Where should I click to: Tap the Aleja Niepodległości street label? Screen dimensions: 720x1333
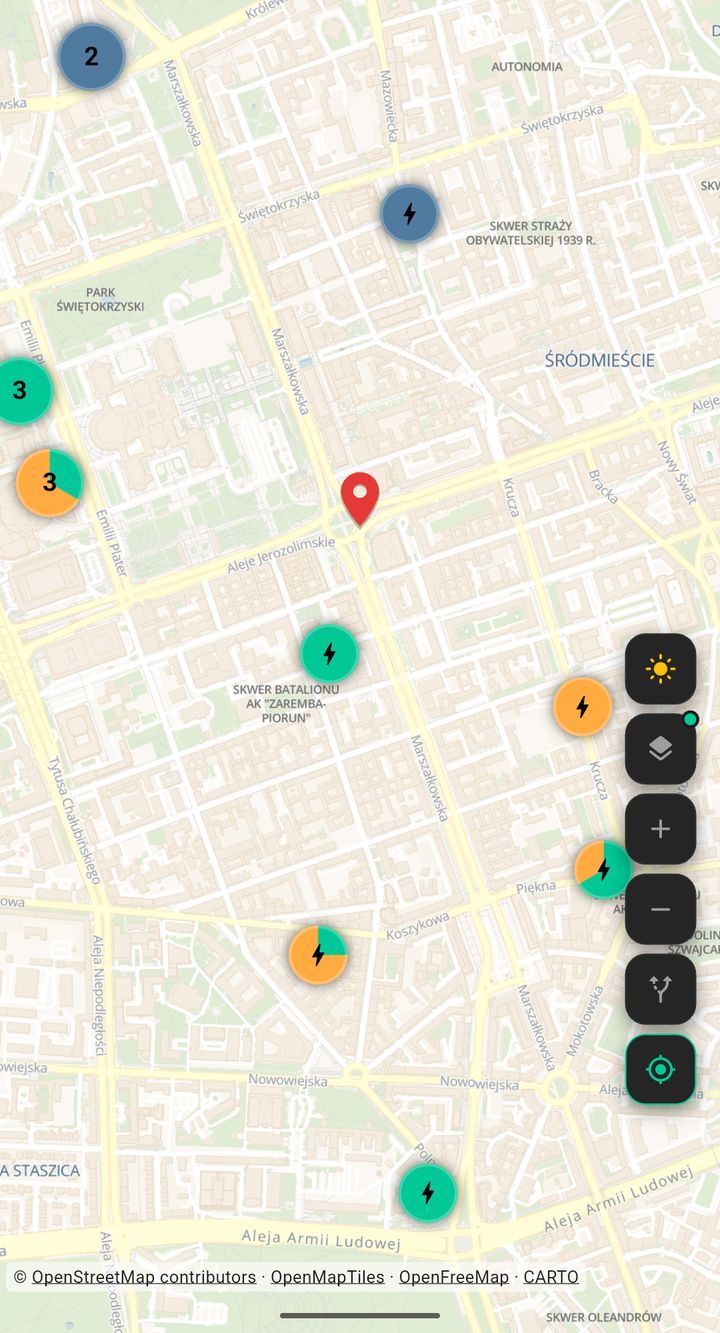[x=99, y=995]
